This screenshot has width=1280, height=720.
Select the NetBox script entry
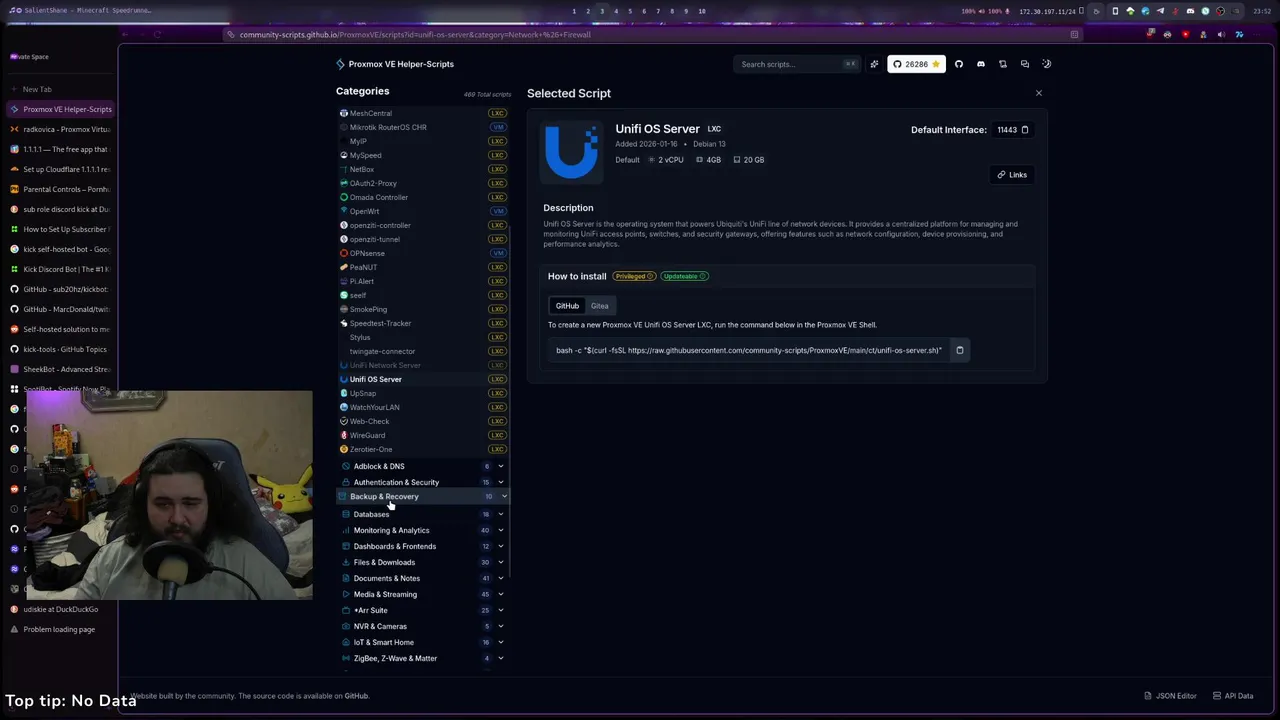pos(424,169)
